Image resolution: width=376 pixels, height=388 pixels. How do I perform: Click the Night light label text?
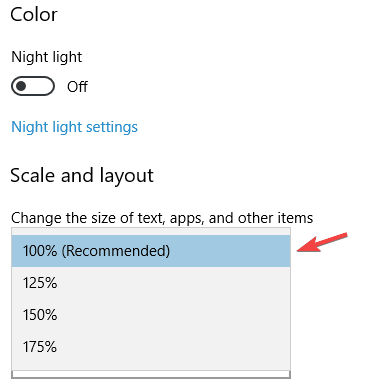tap(47, 57)
